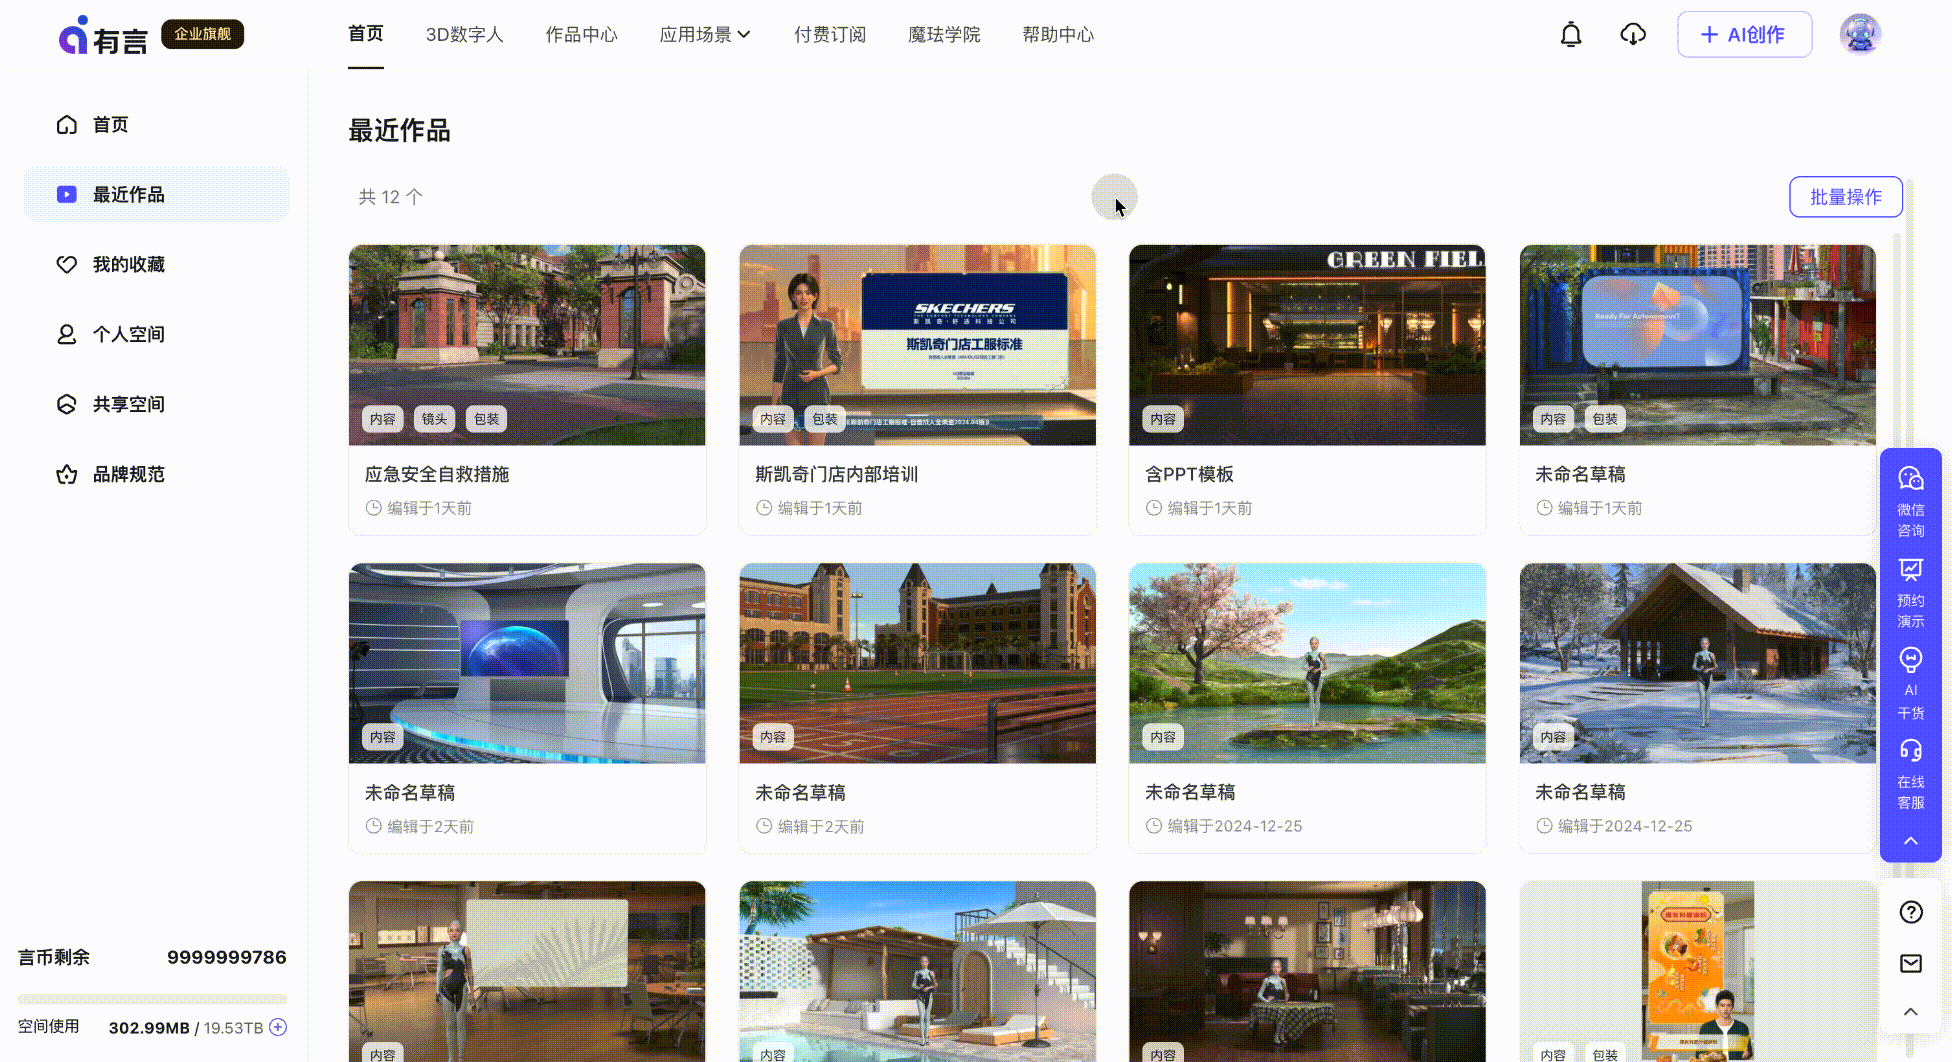This screenshot has width=1952, height=1062.
Task: Click the 共 12 个 count text
Action: click(x=391, y=197)
